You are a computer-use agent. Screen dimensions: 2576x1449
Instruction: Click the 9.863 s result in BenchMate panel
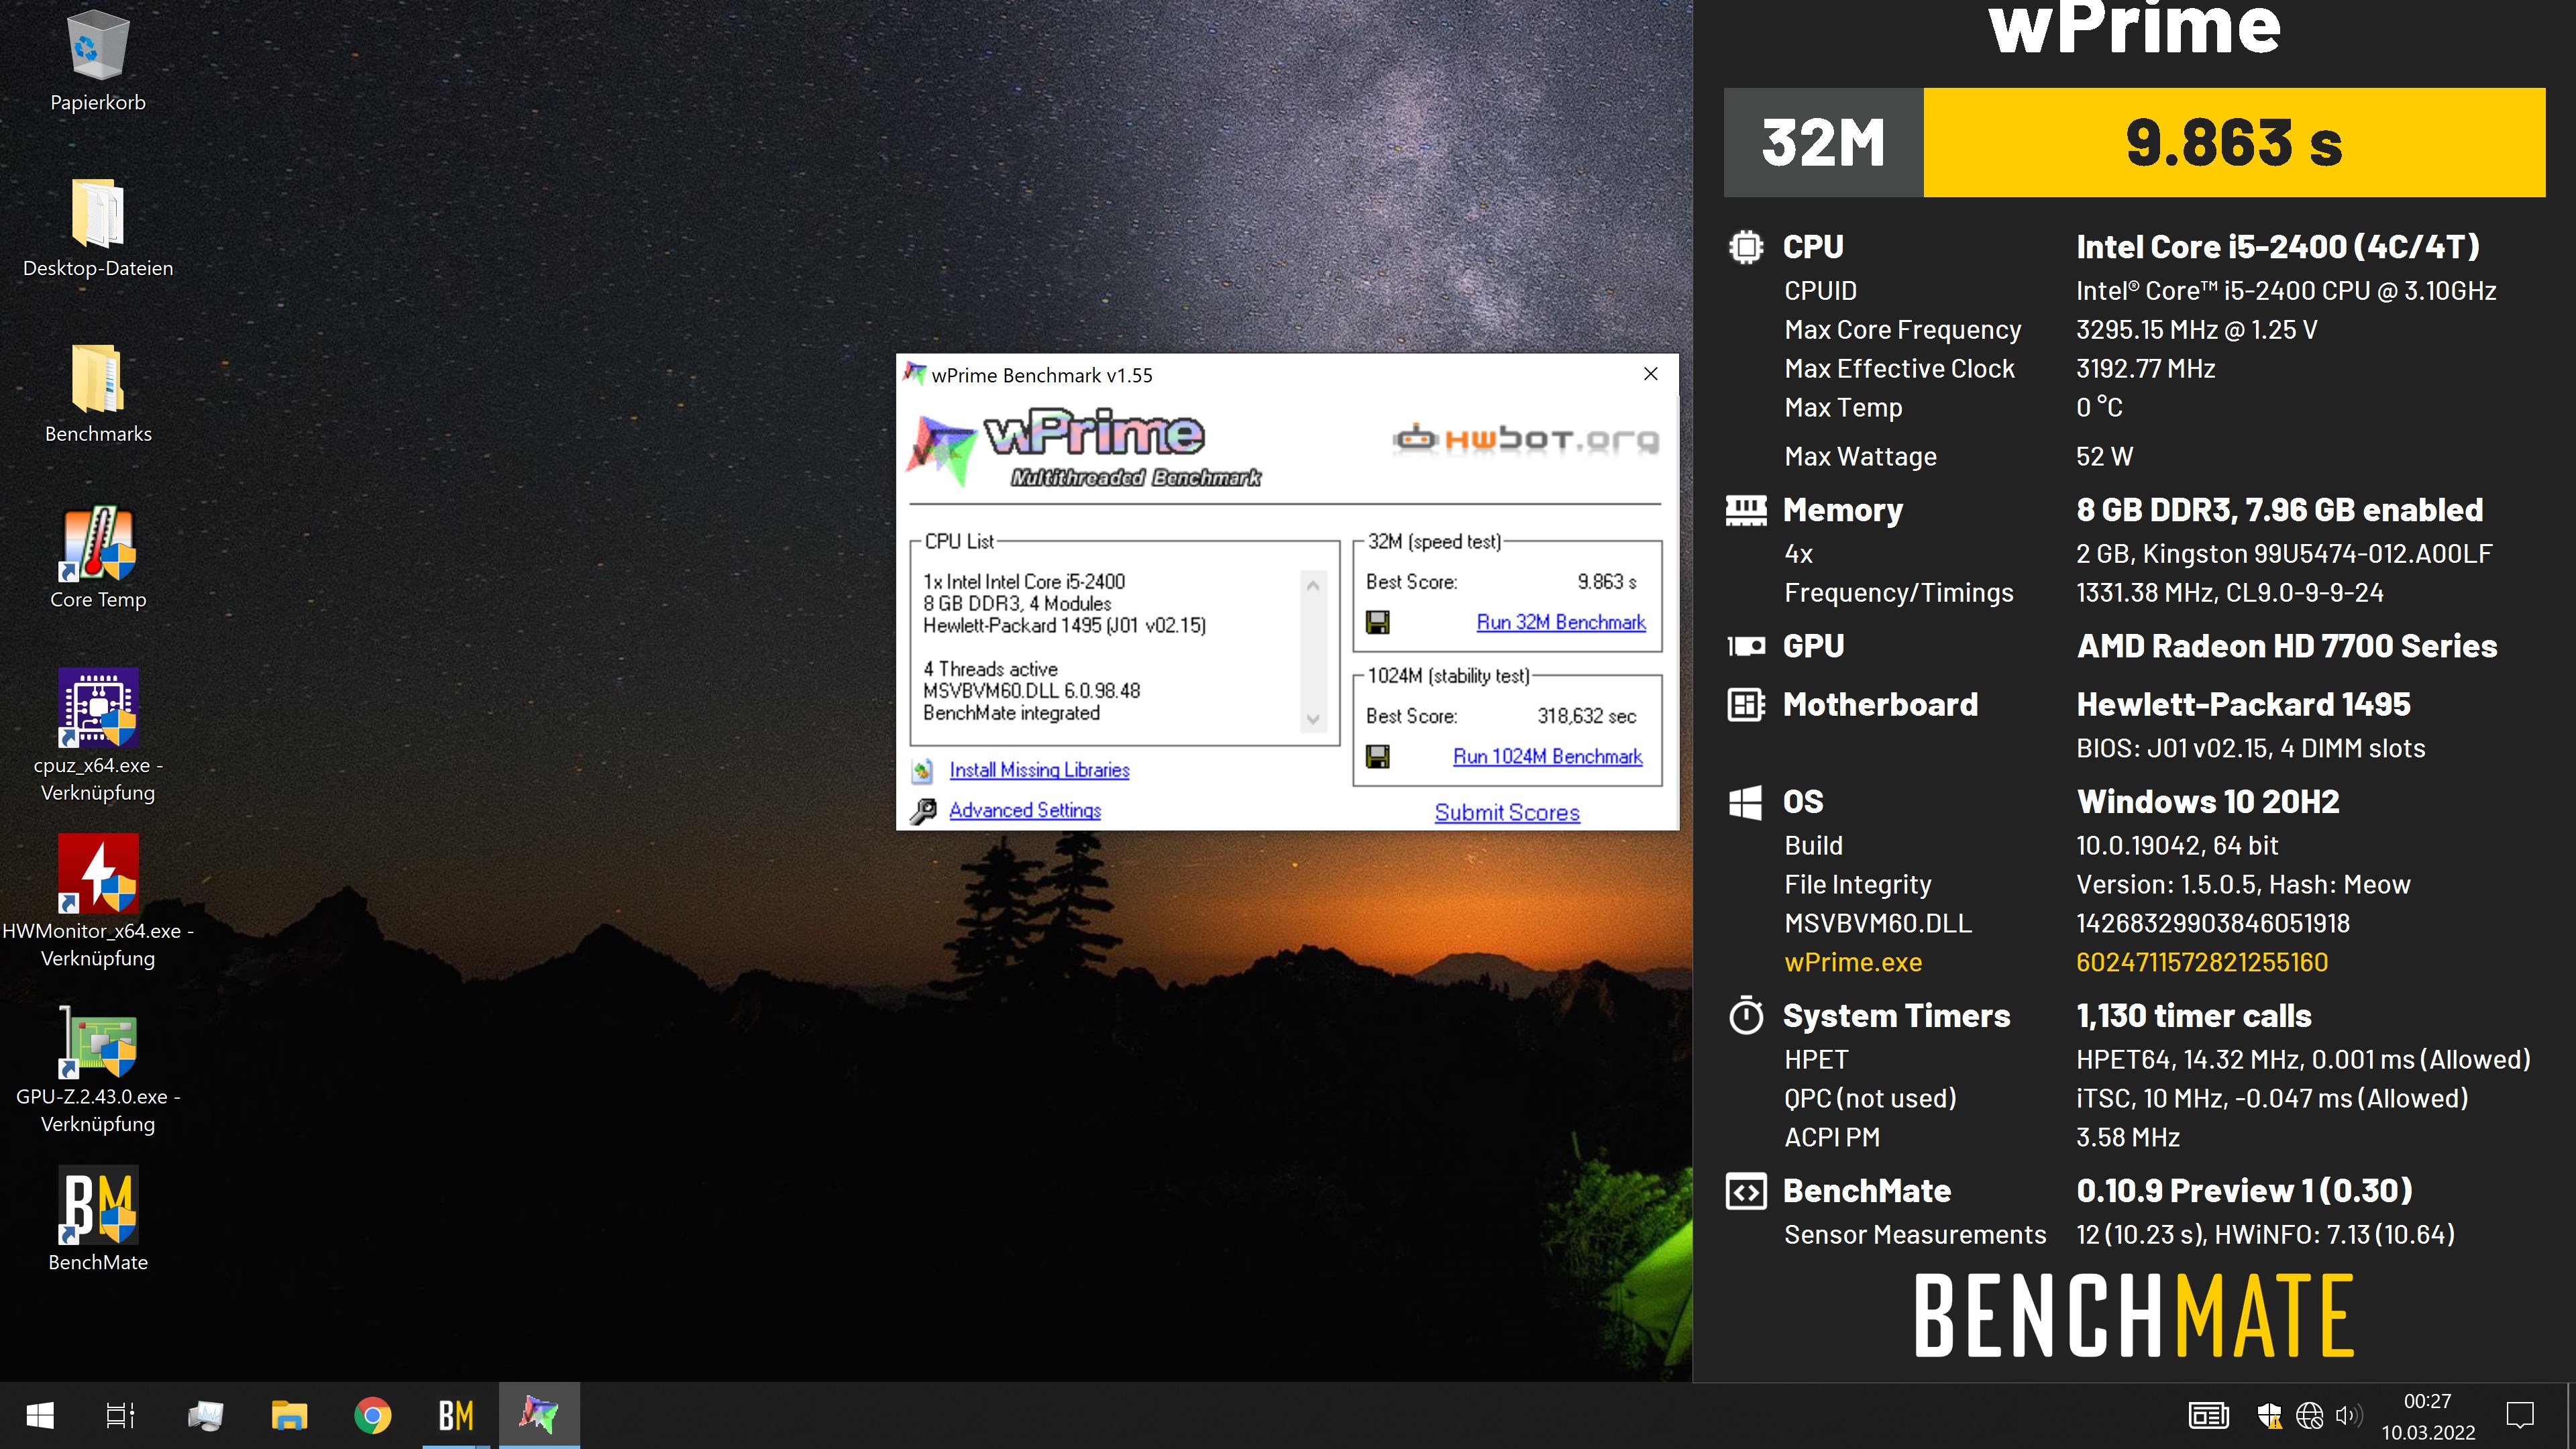(x=2234, y=143)
